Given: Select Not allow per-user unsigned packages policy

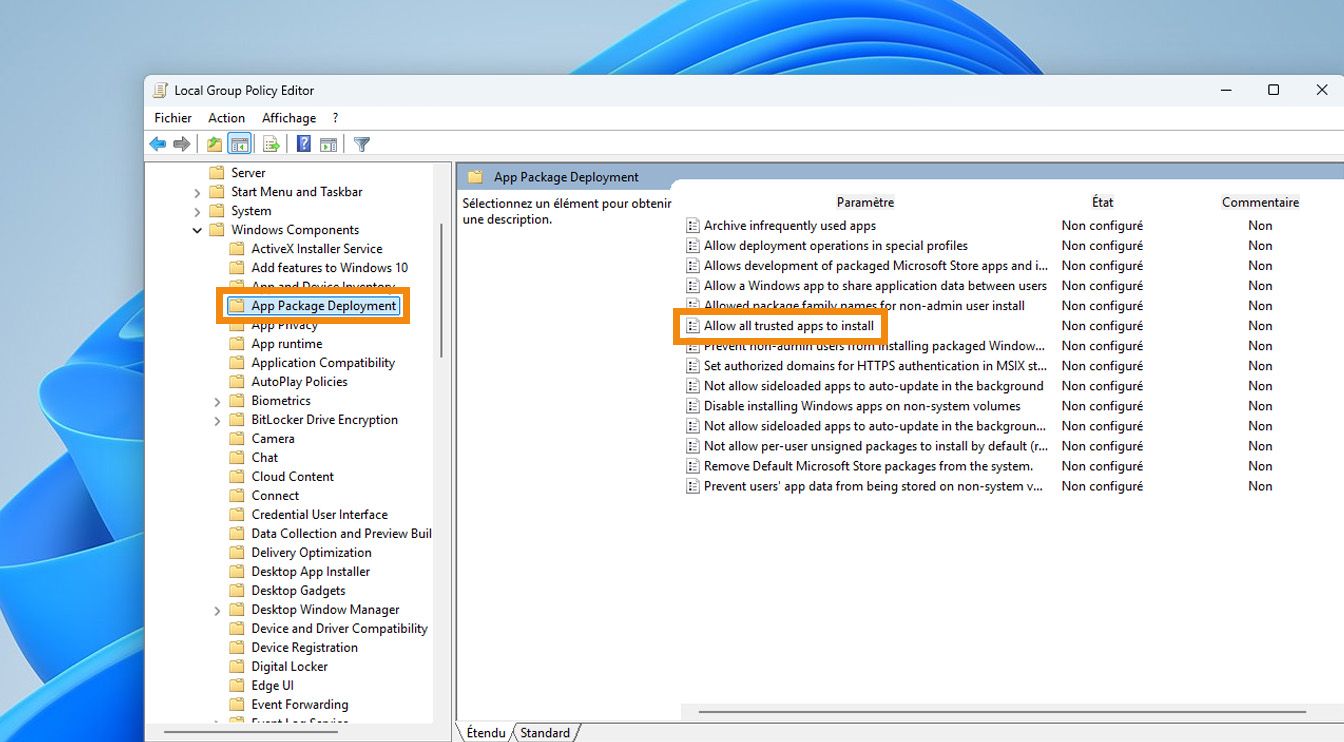Looking at the screenshot, I should (875, 446).
